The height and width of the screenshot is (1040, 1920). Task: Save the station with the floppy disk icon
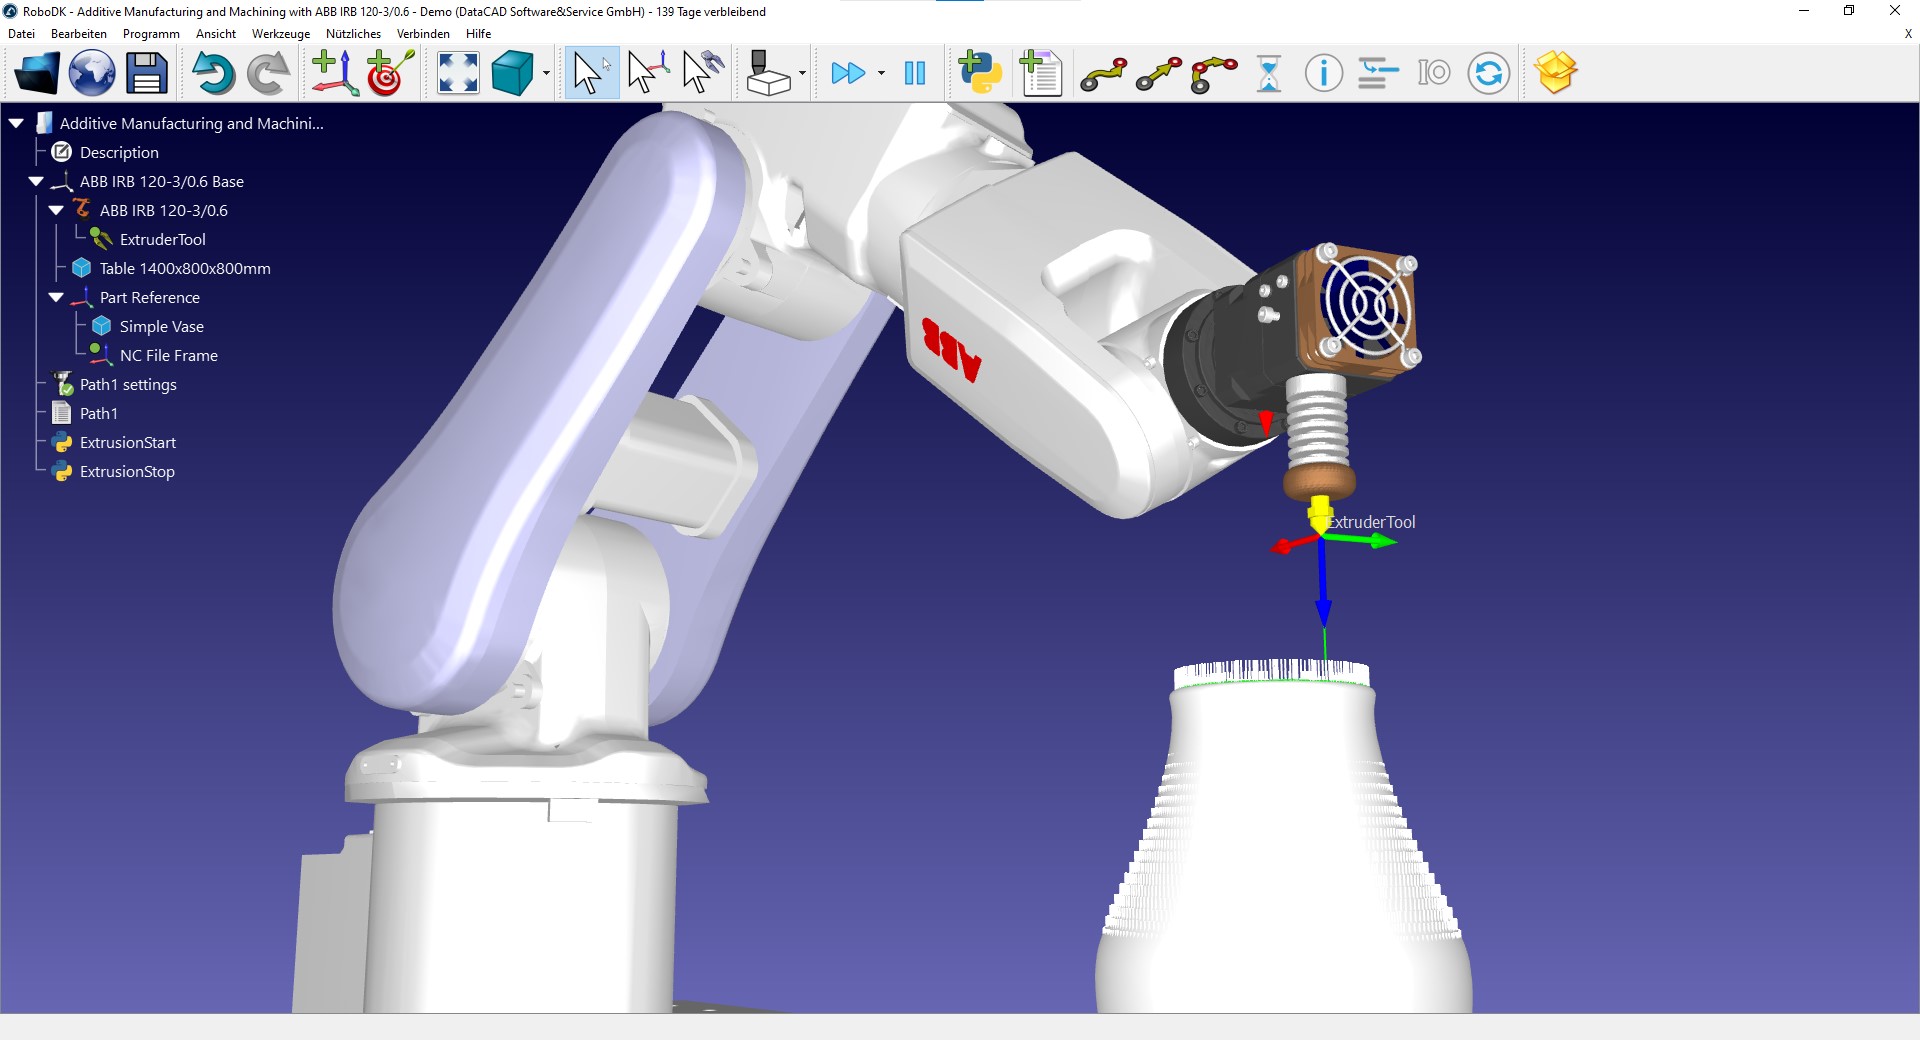coord(146,73)
